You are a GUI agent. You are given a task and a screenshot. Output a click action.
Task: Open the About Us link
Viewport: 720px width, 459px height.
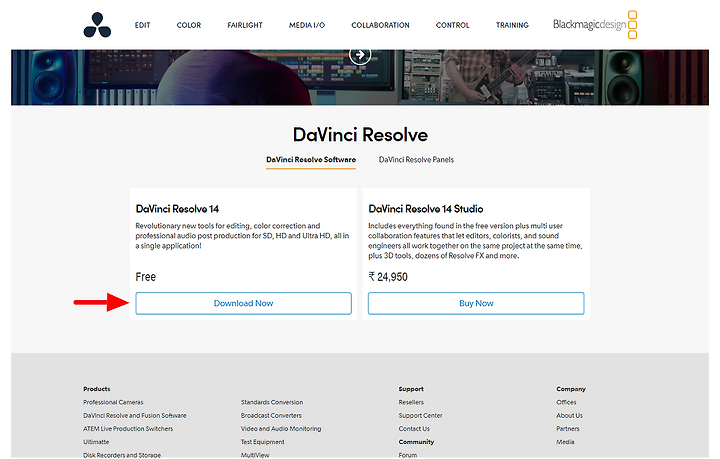point(569,415)
